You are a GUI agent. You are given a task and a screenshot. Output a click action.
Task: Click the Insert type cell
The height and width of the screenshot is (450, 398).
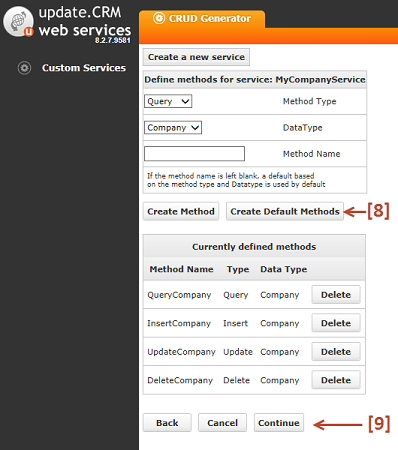[x=235, y=323]
